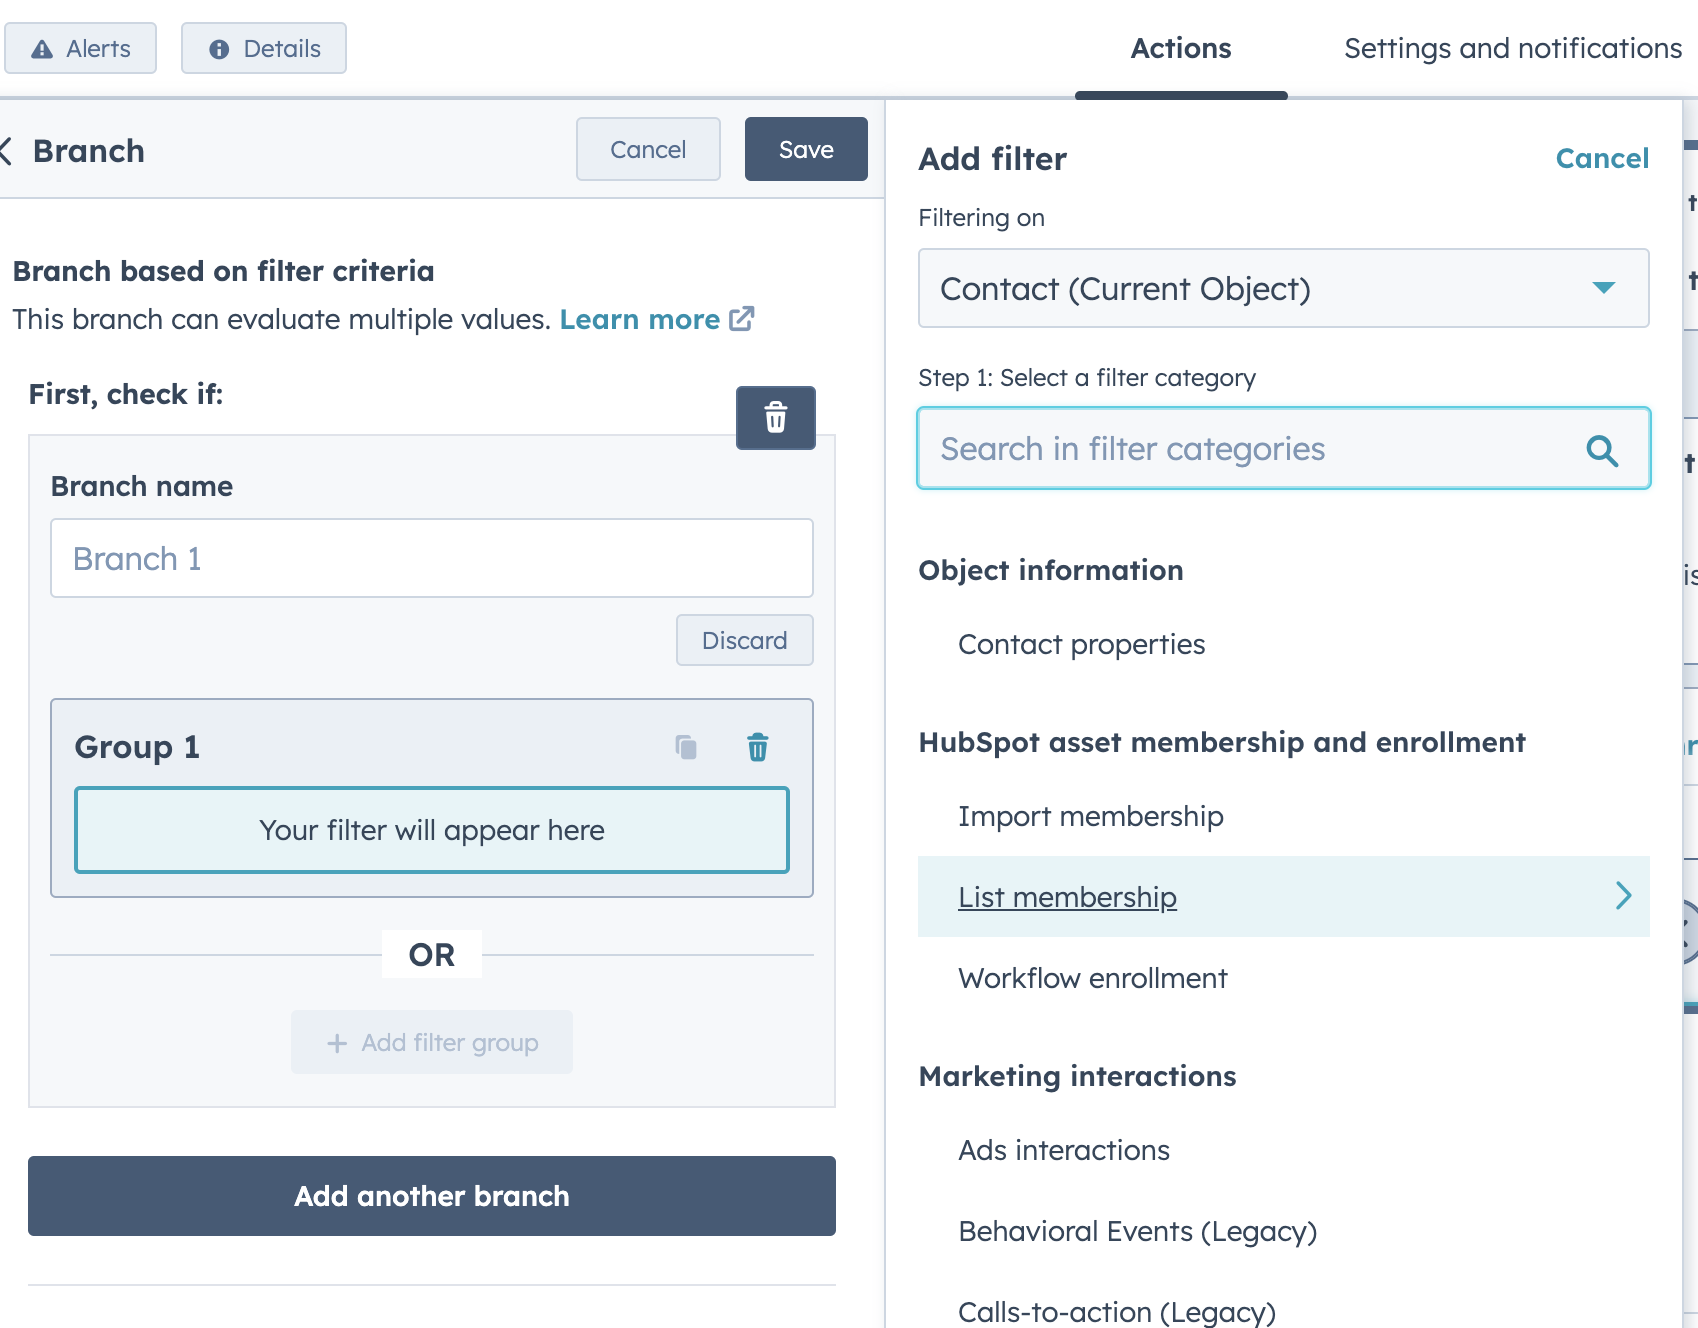The width and height of the screenshot is (1698, 1328).
Task: Click the search magnifier in filter categories
Action: [1603, 449]
